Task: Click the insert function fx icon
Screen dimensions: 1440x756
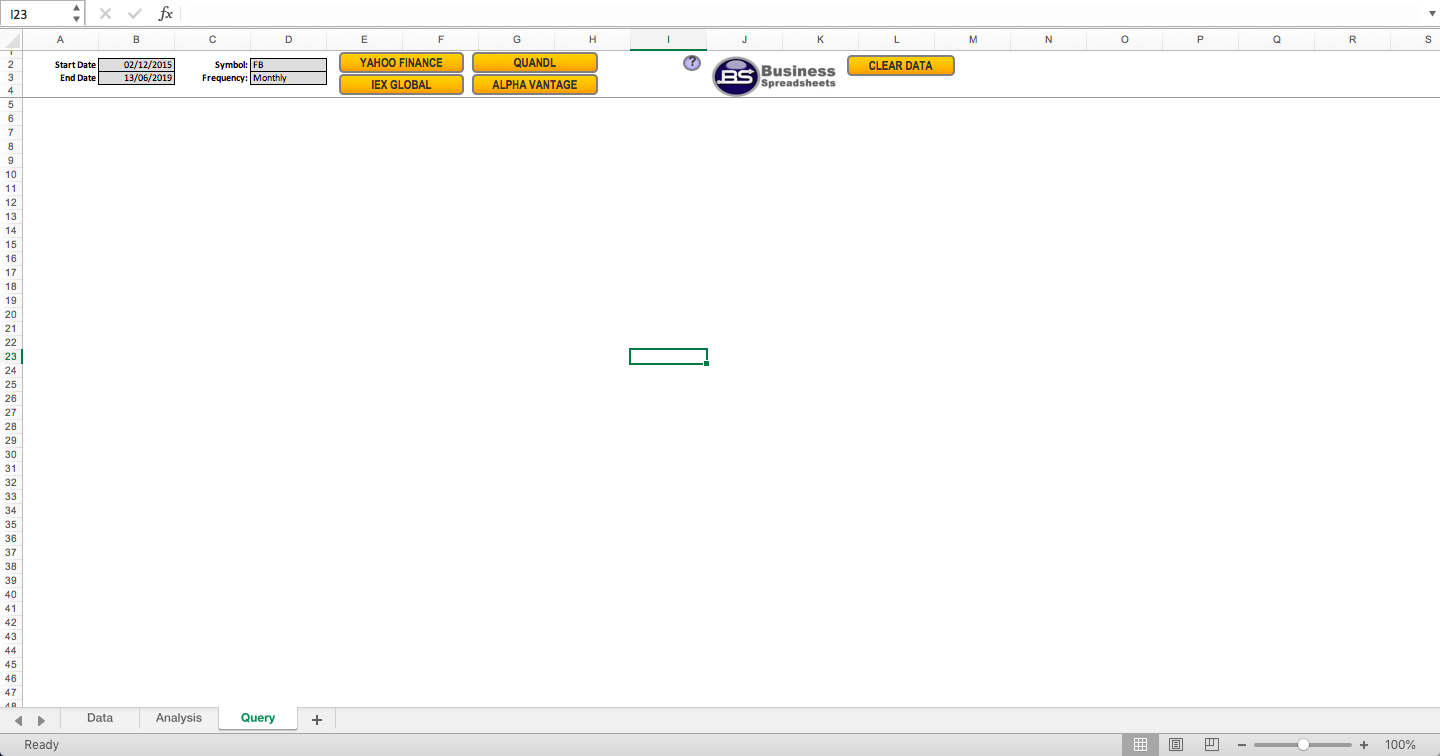Action: coord(166,14)
